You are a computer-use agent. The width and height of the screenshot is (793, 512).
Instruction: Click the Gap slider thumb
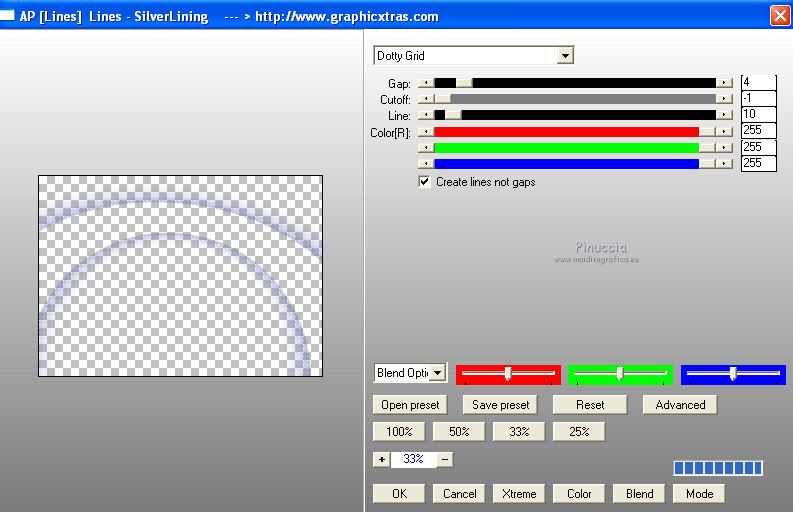464,83
